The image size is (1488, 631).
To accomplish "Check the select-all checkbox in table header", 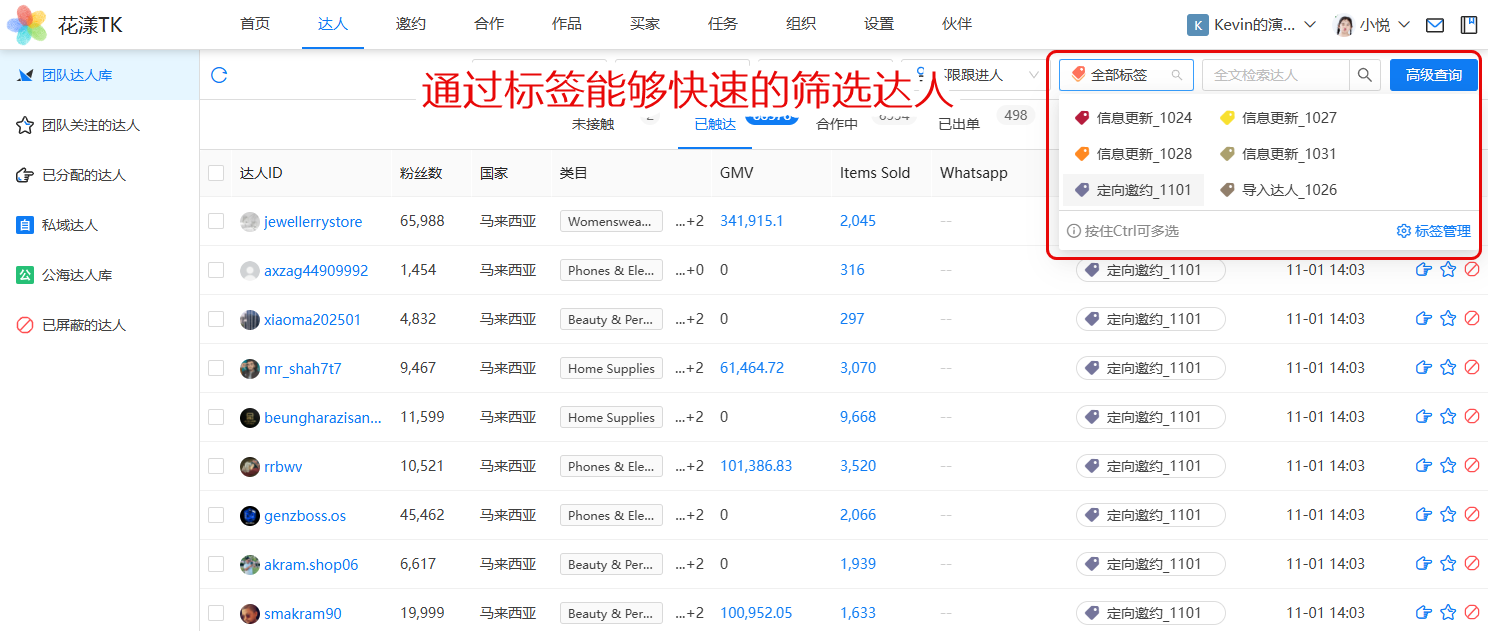I will click(216, 173).
